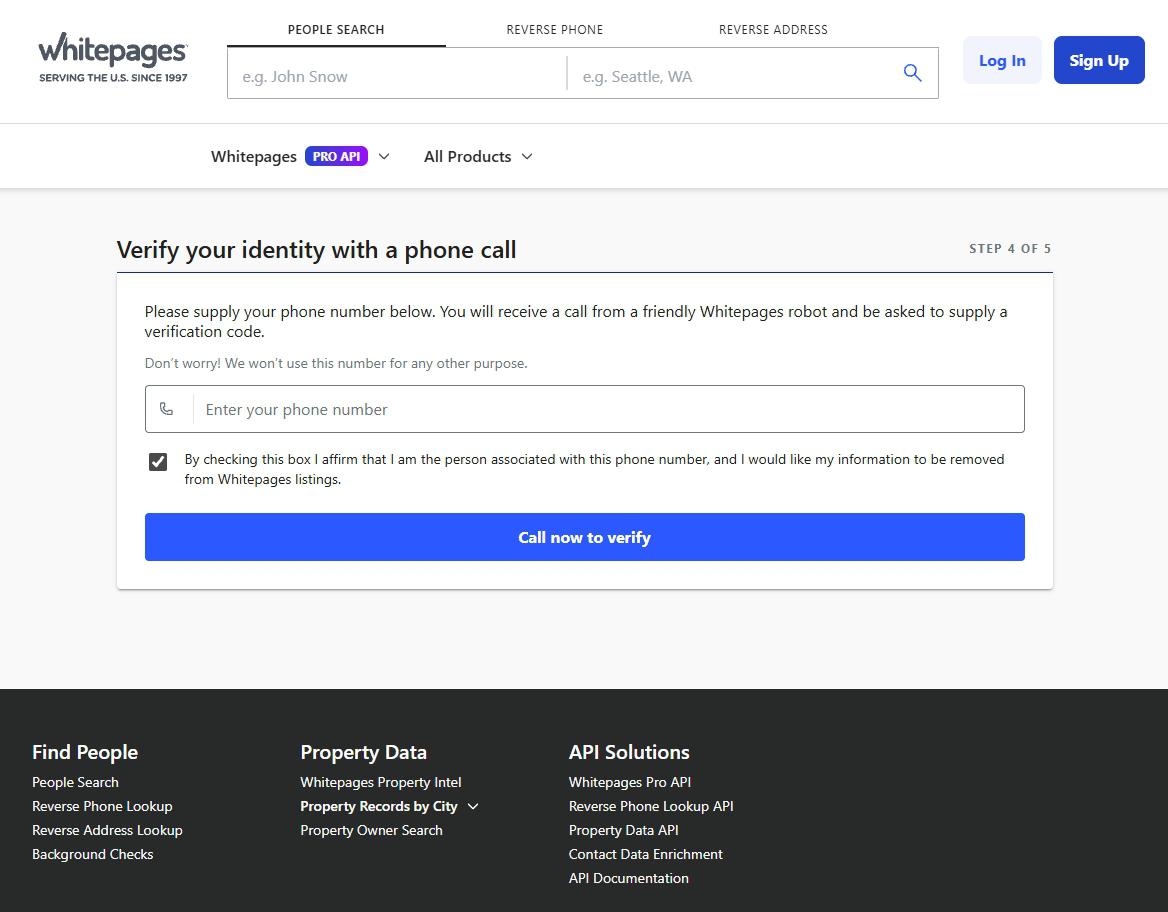Image resolution: width=1168 pixels, height=912 pixels.
Task: Switch to the Reverse Phone tab
Action: [555, 30]
